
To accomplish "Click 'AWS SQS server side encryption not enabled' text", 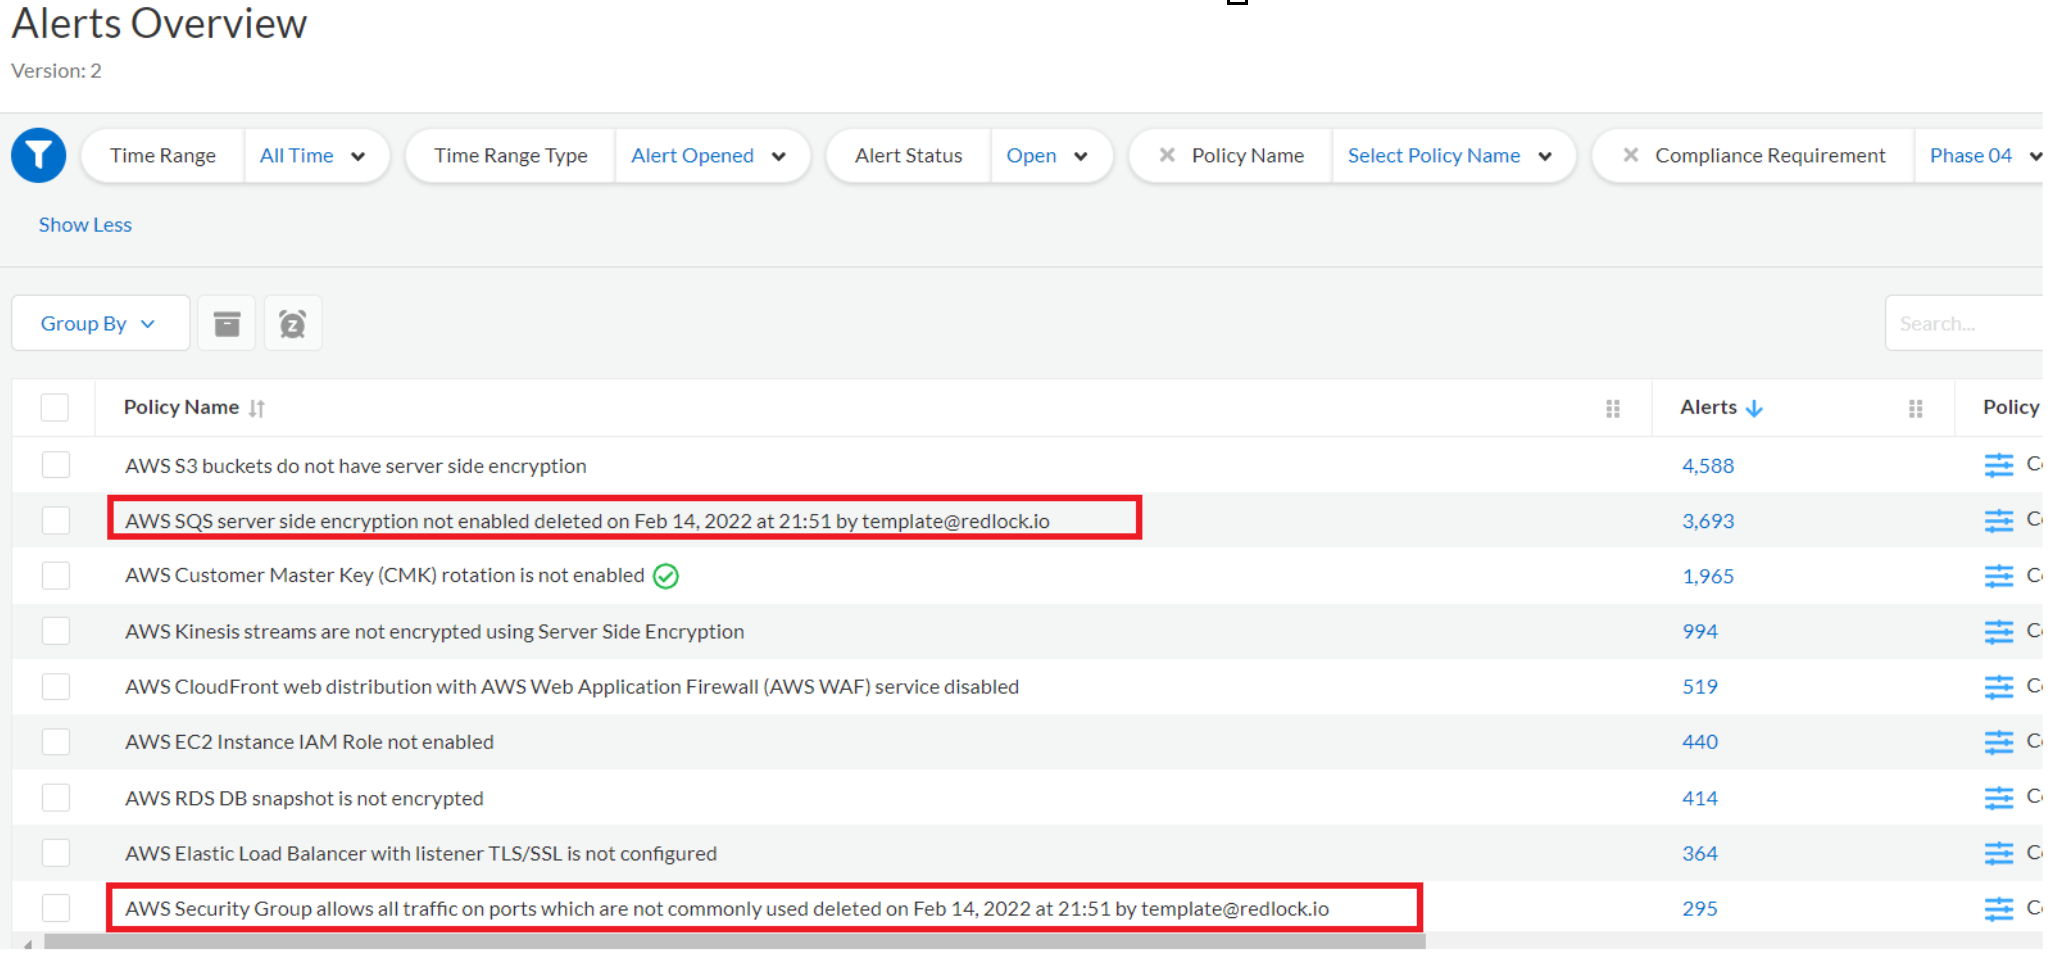I will point(588,521).
